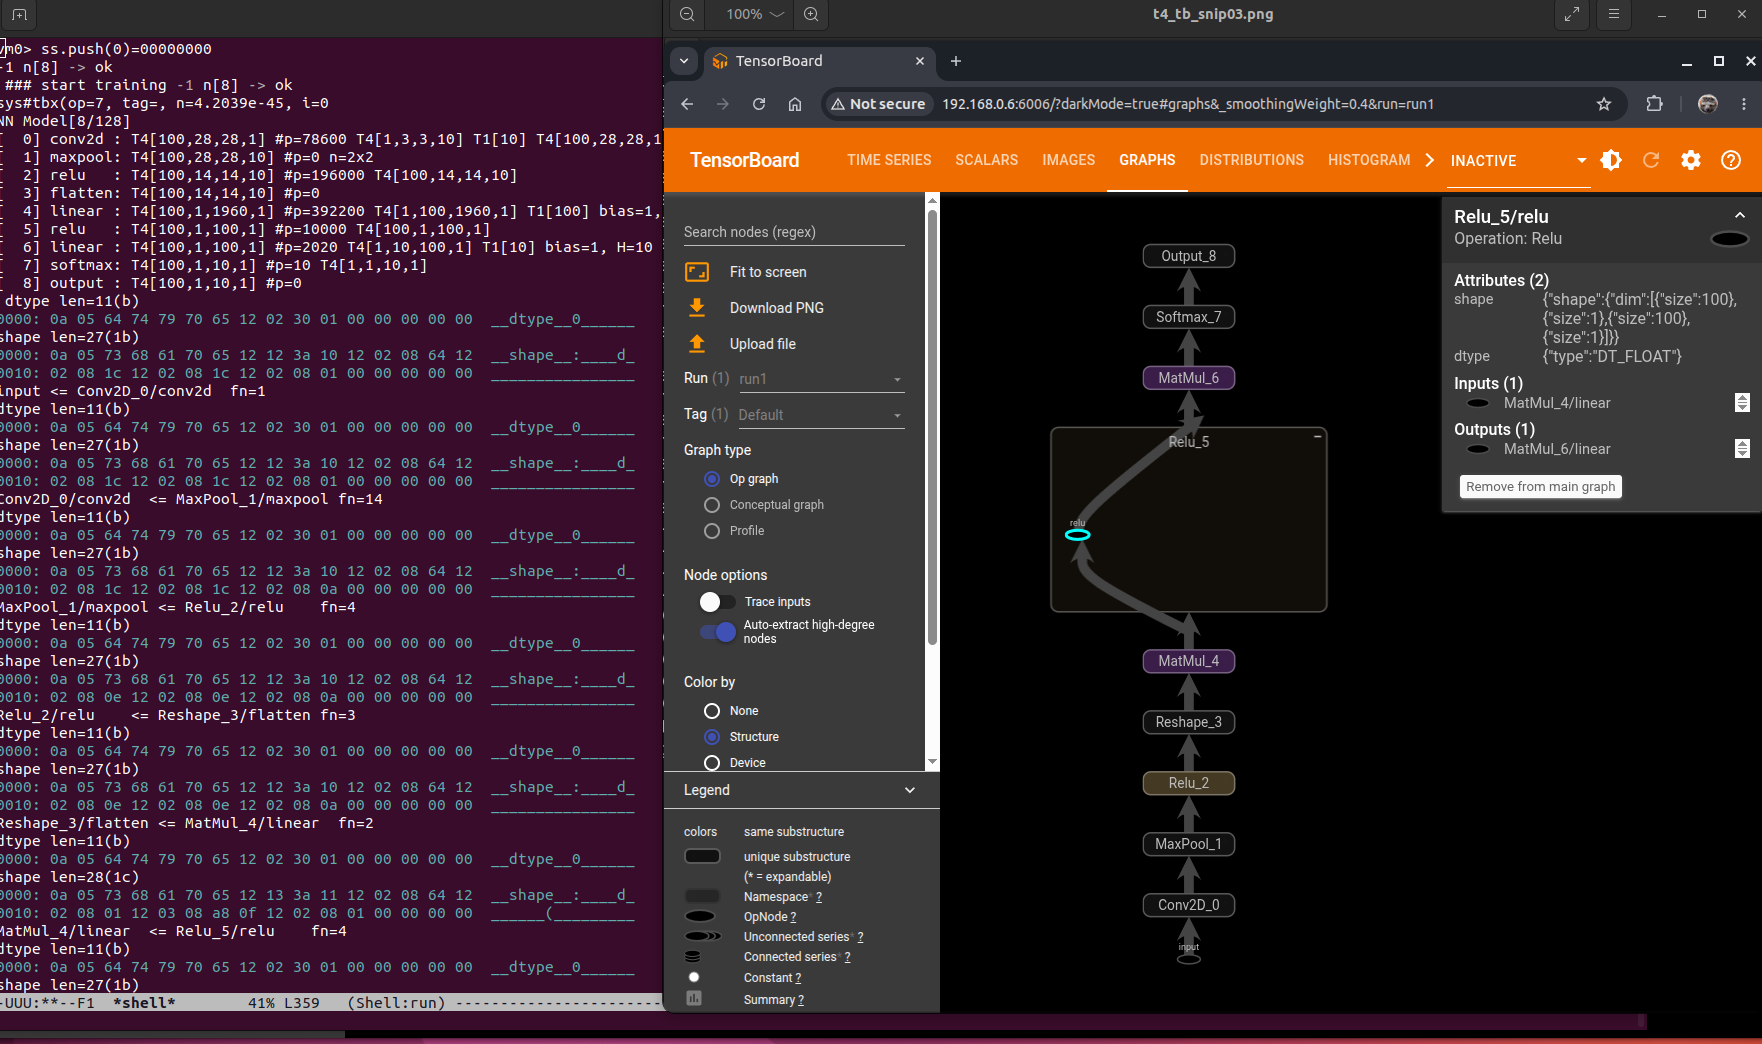Toggle dark mode brightness icon in TensorBoard header

pos(1611,160)
